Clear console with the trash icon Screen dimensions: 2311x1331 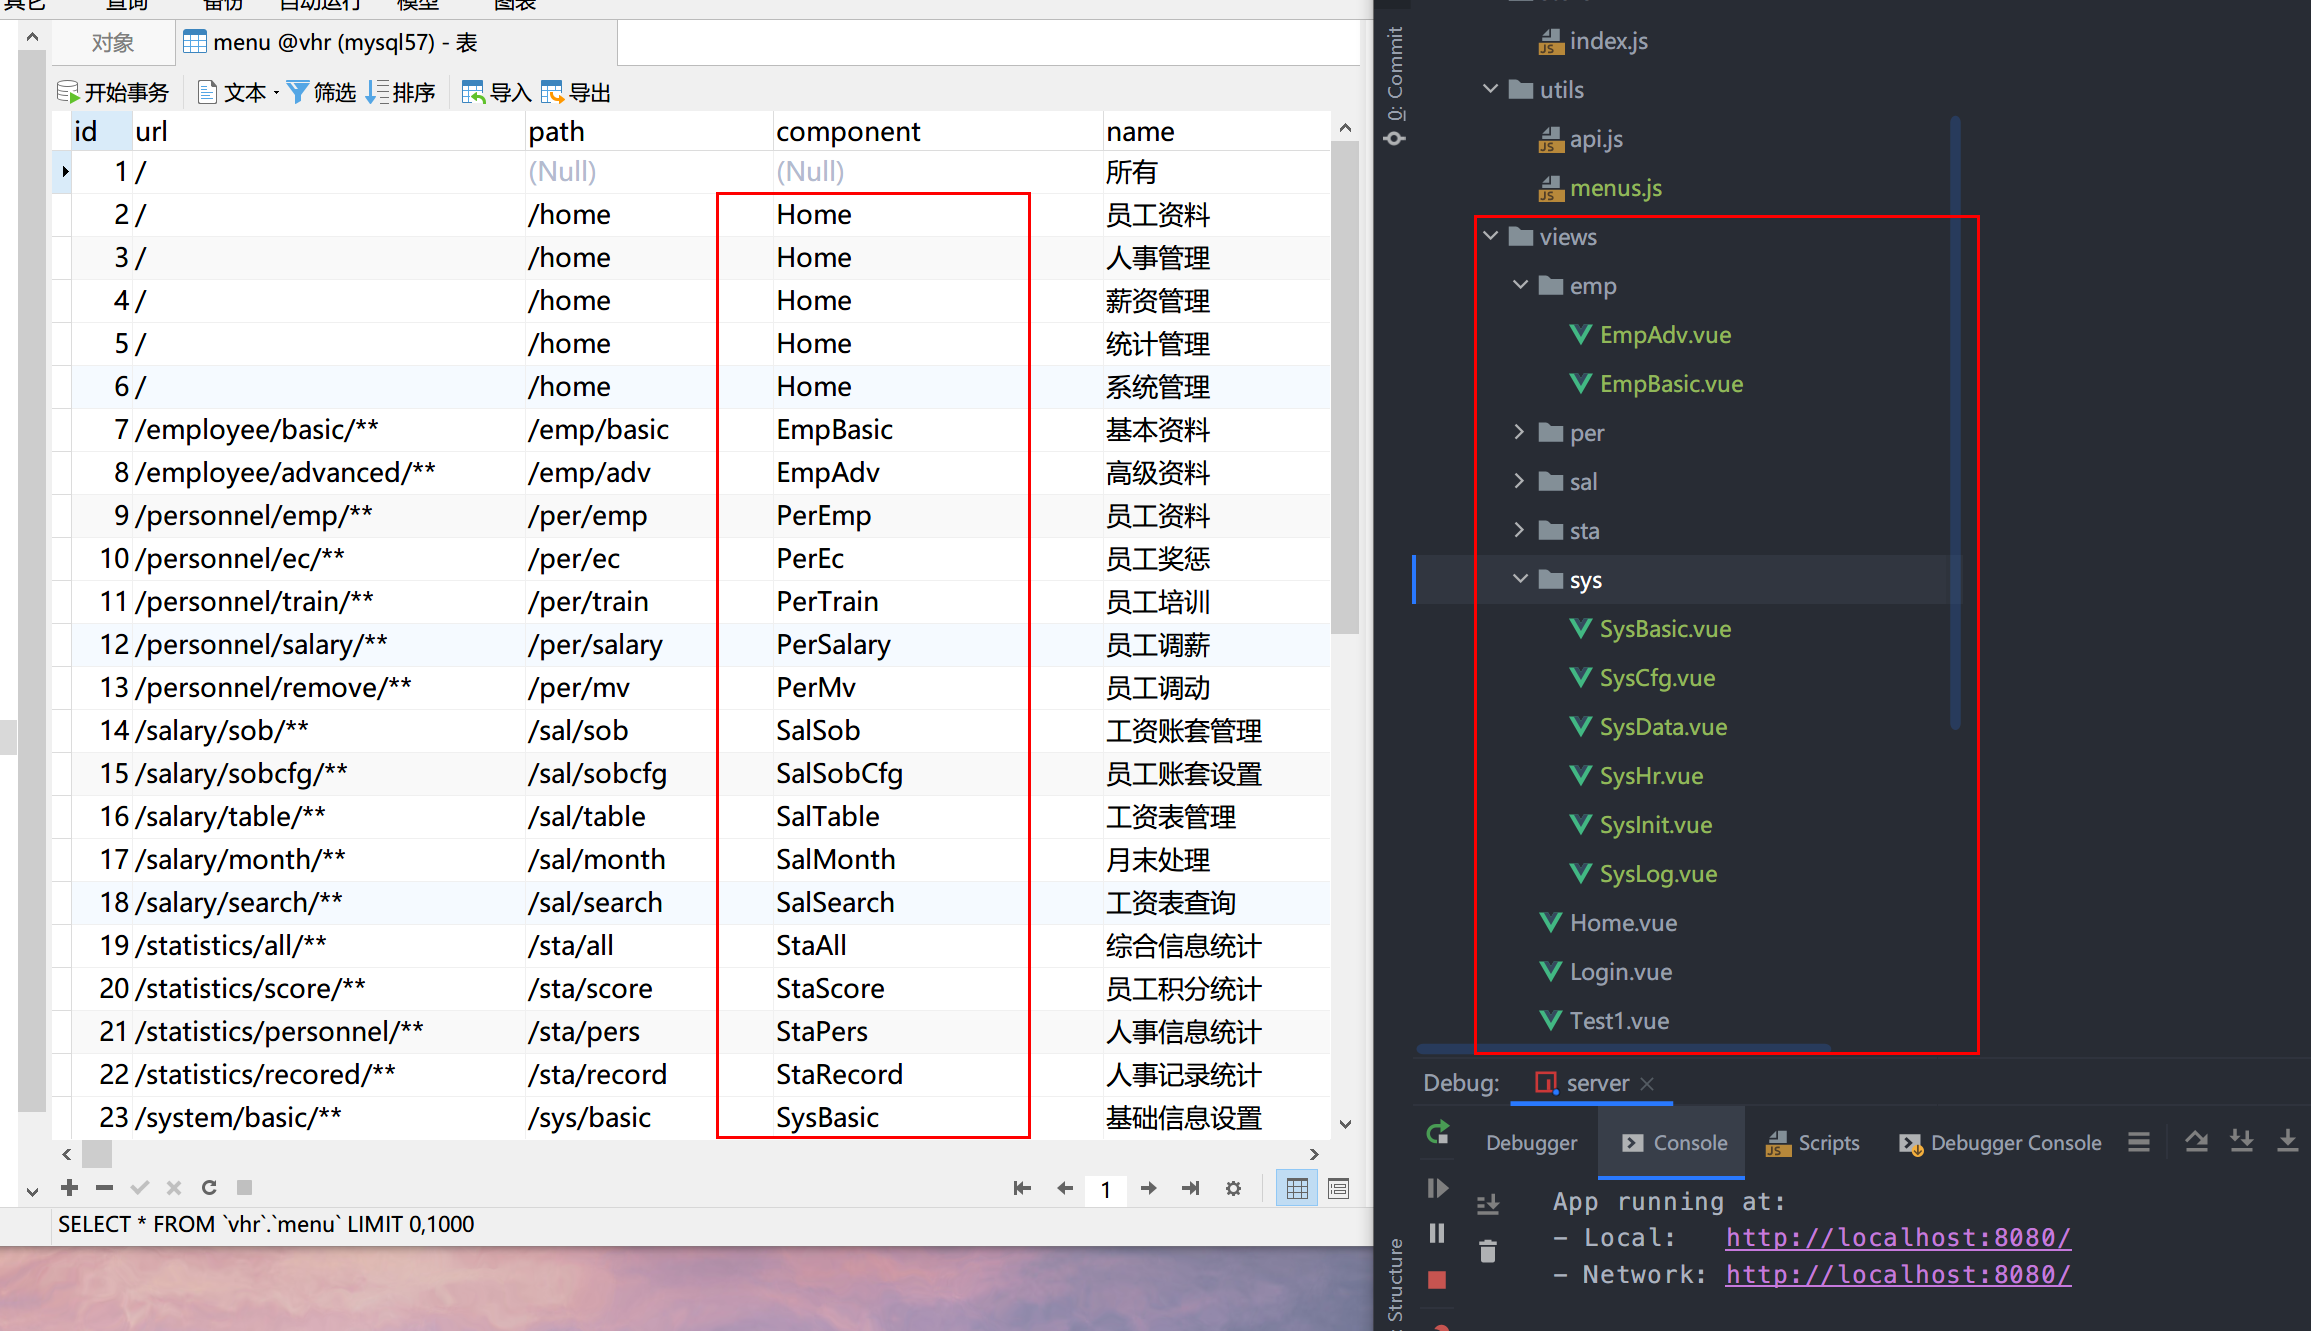(x=1488, y=1251)
